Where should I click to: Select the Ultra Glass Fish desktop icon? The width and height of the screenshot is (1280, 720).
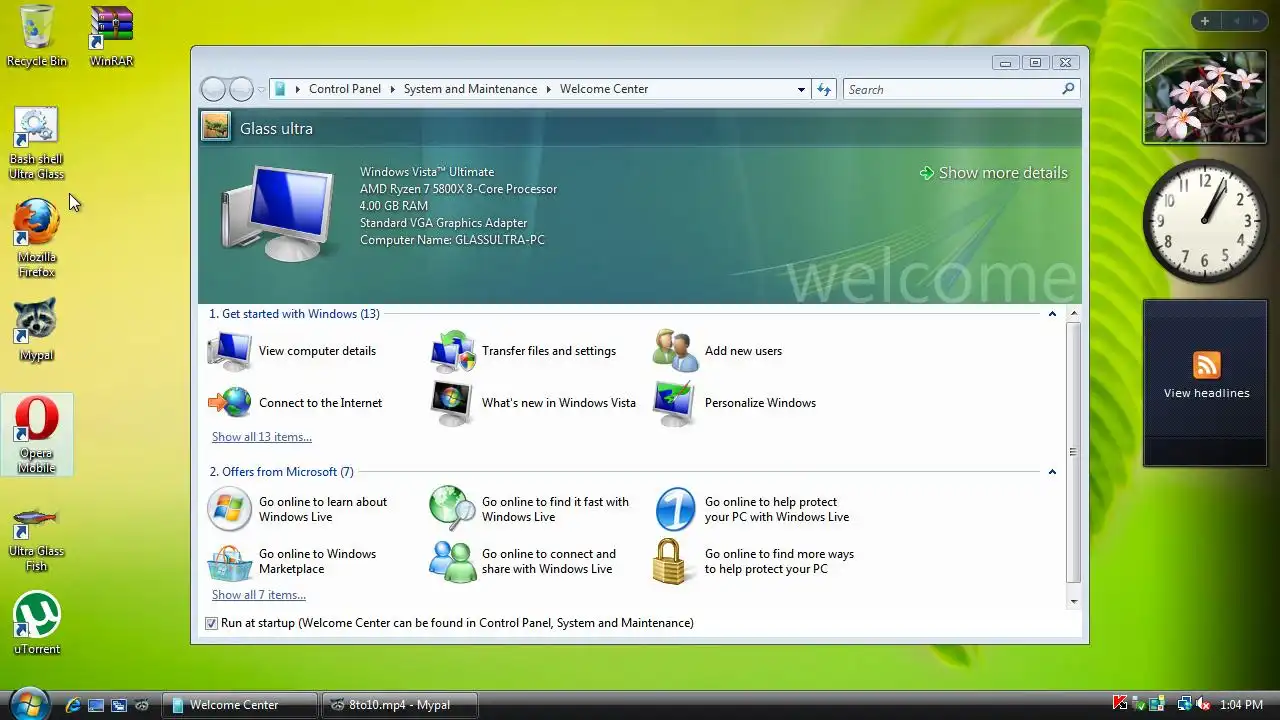point(36,539)
